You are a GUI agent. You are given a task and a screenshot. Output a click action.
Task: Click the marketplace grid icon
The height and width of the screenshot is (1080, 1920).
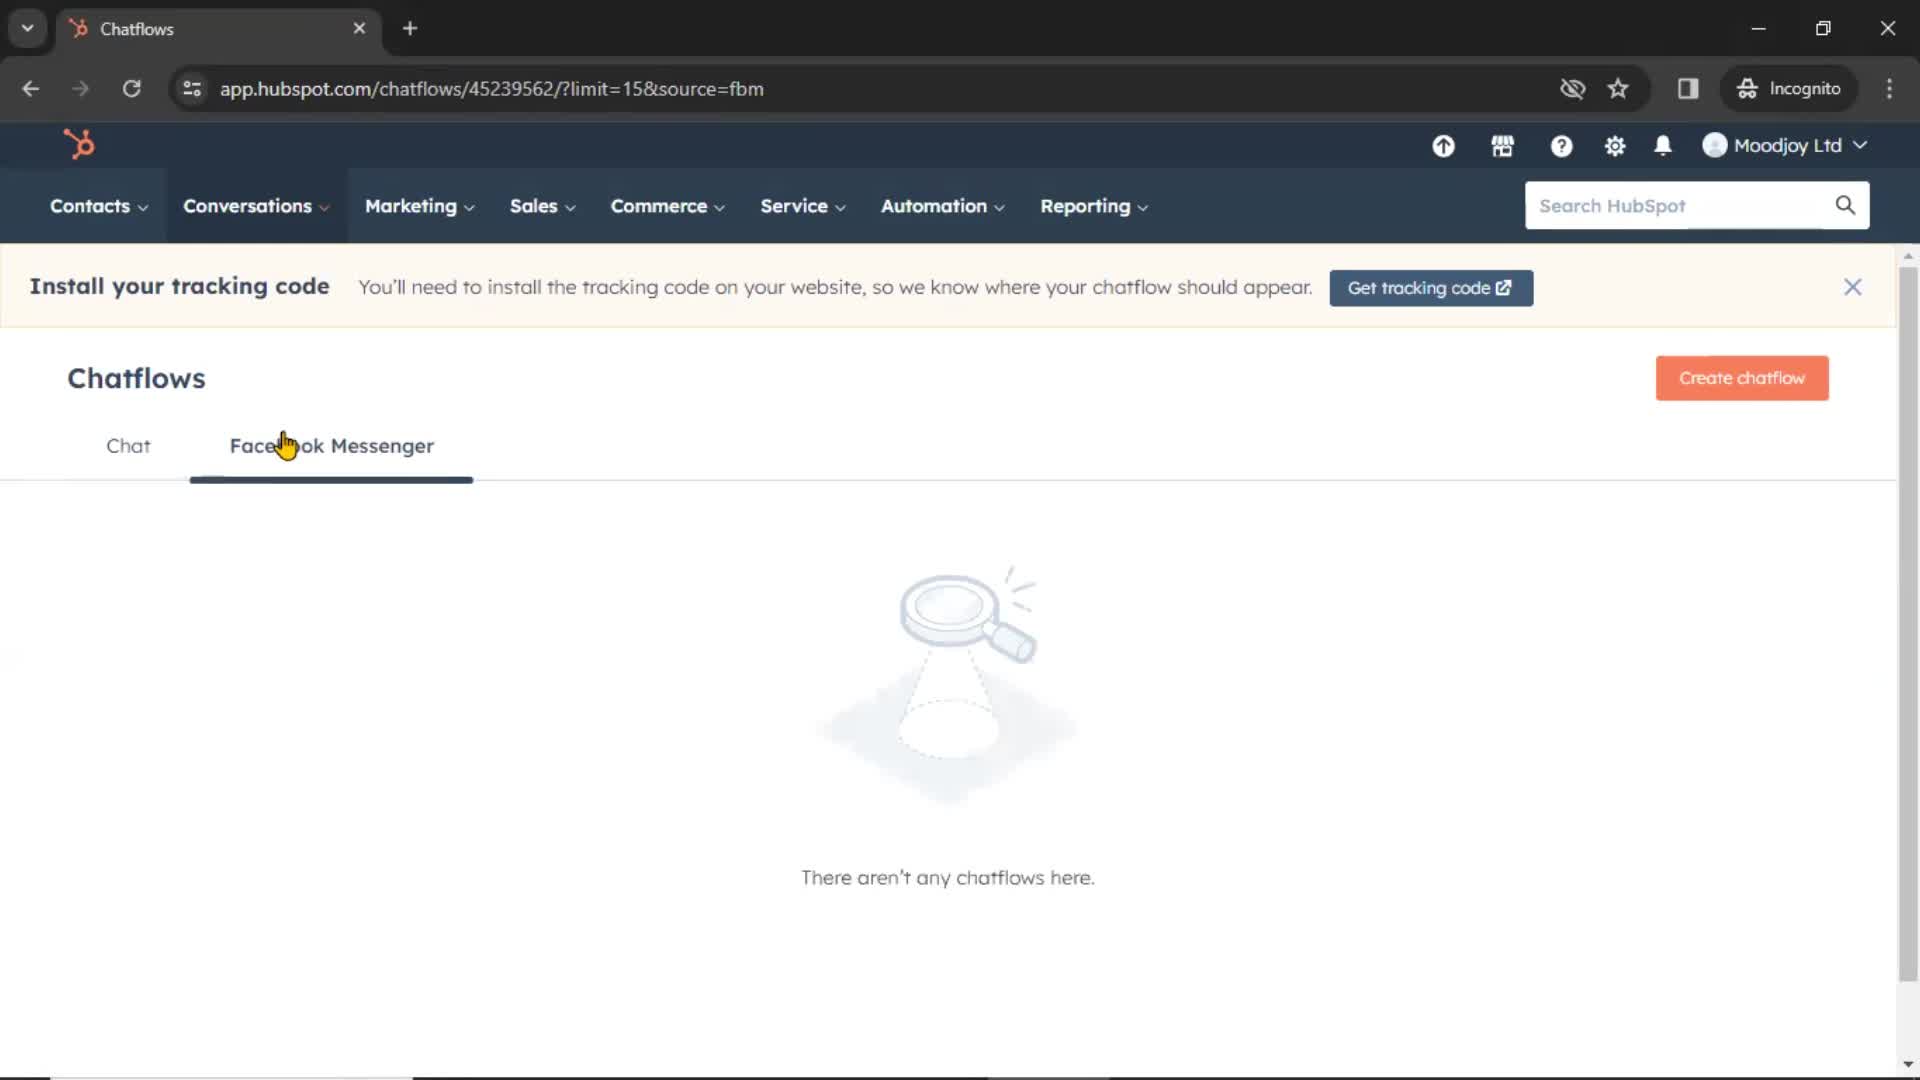[1503, 145]
